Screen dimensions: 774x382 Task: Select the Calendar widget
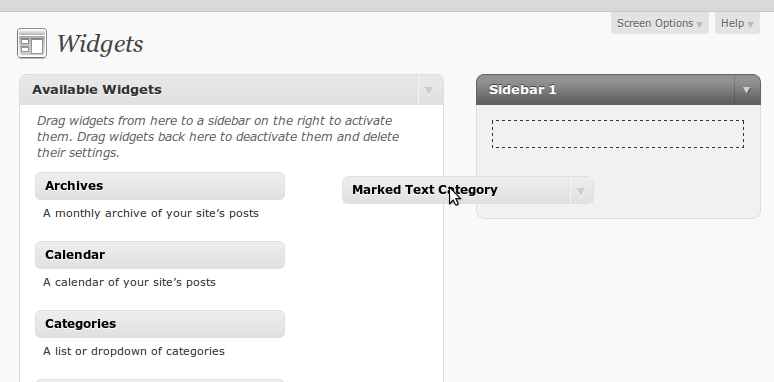tap(160, 255)
